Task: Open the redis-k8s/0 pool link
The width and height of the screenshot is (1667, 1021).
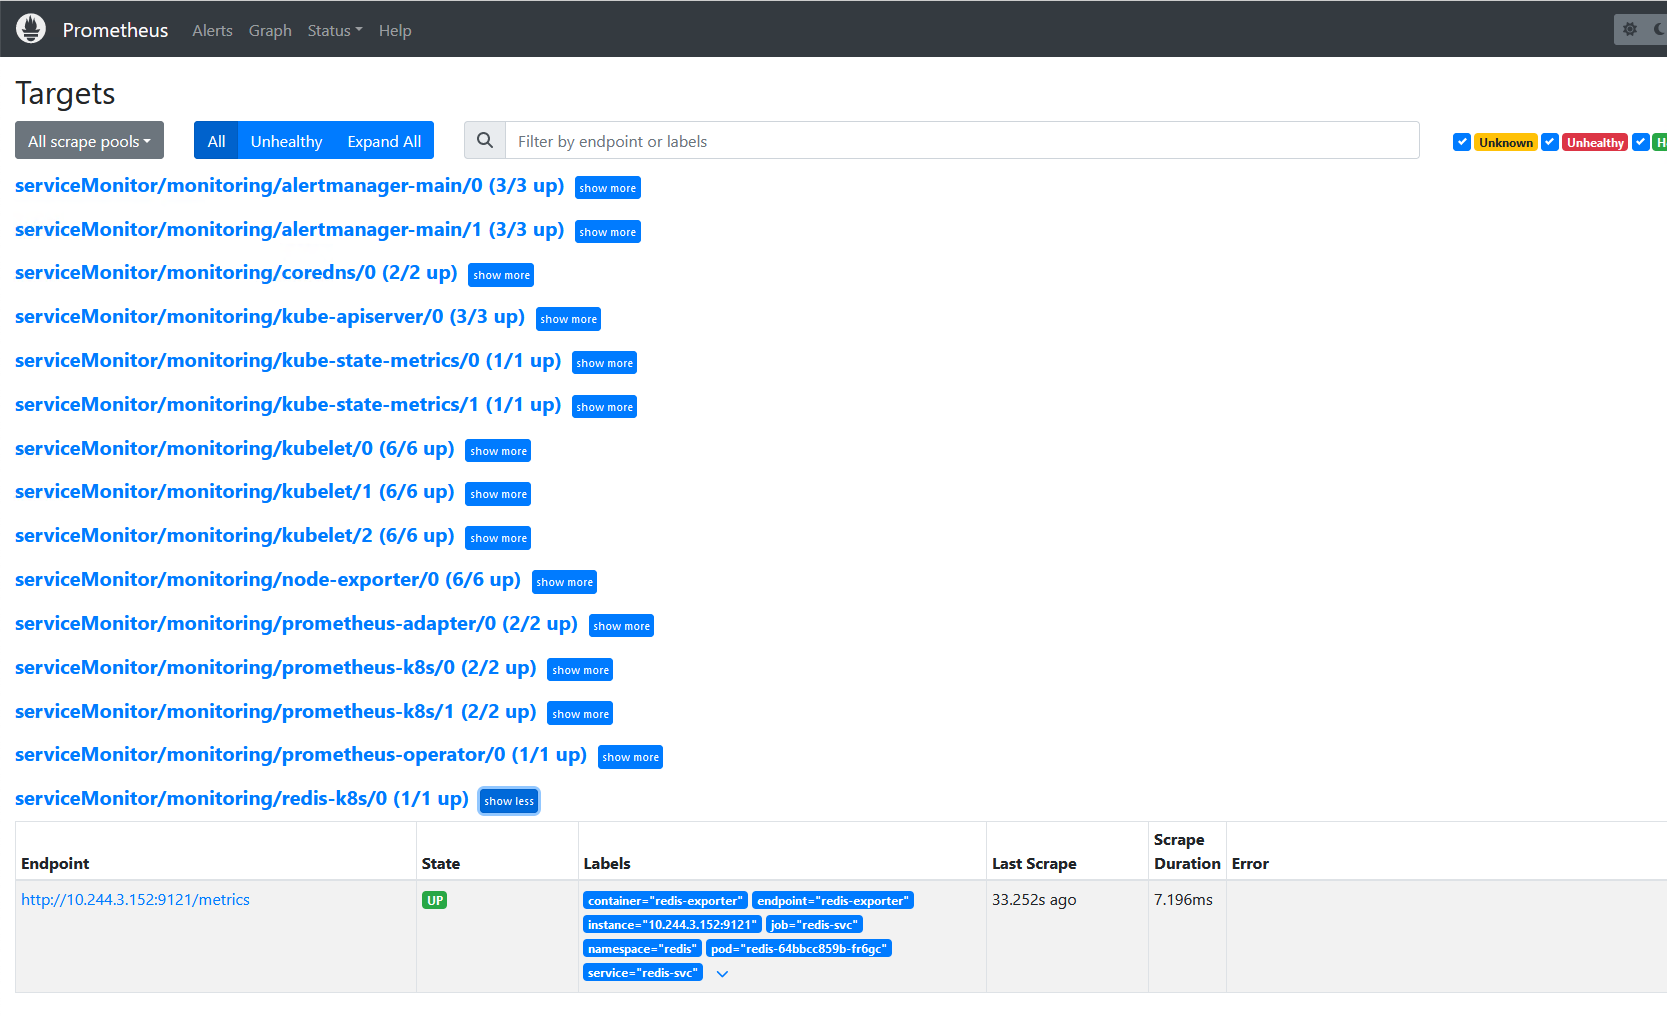Action: point(242,799)
